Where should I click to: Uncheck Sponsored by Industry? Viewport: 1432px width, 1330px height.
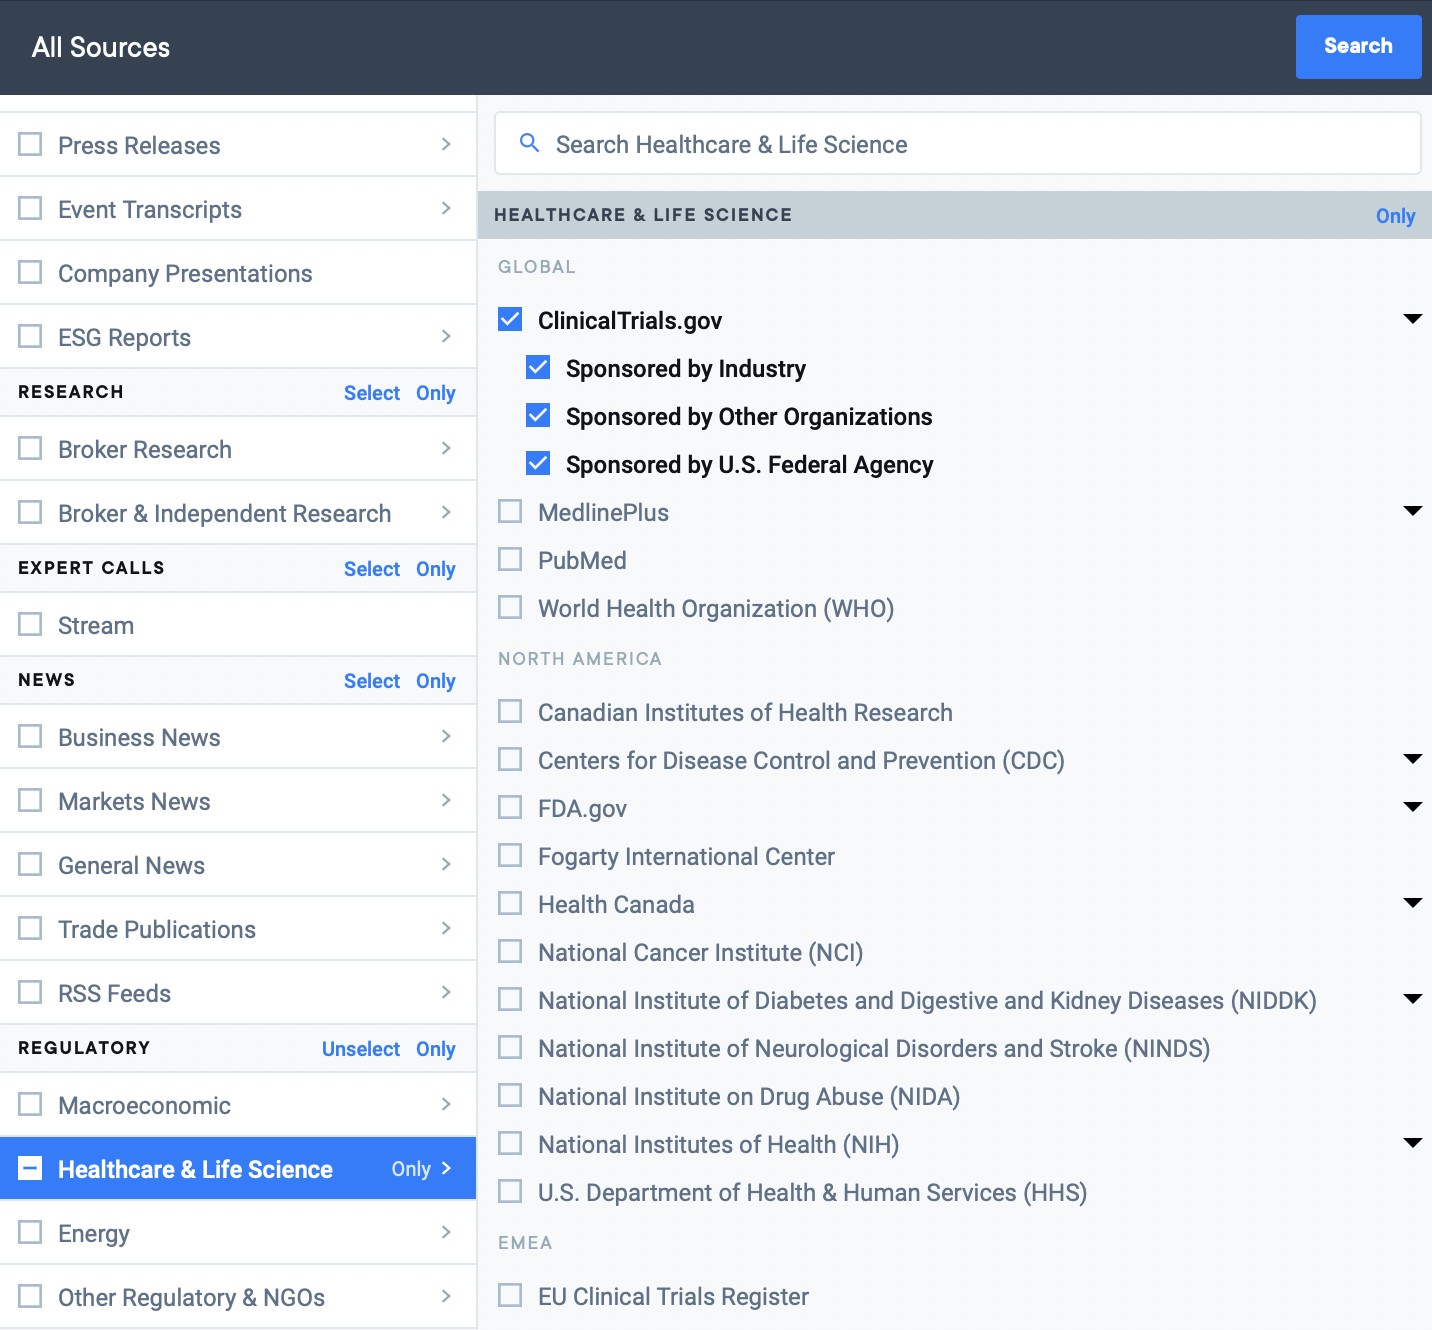538,367
